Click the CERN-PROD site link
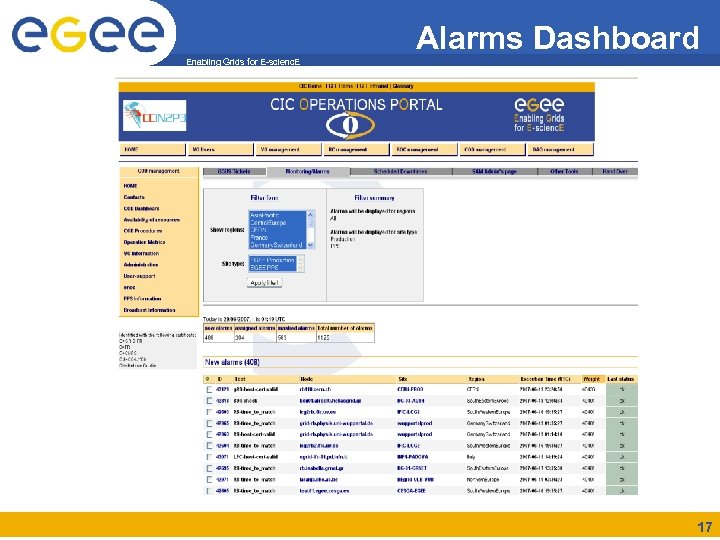This screenshot has height=540, width=720. (410, 389)
